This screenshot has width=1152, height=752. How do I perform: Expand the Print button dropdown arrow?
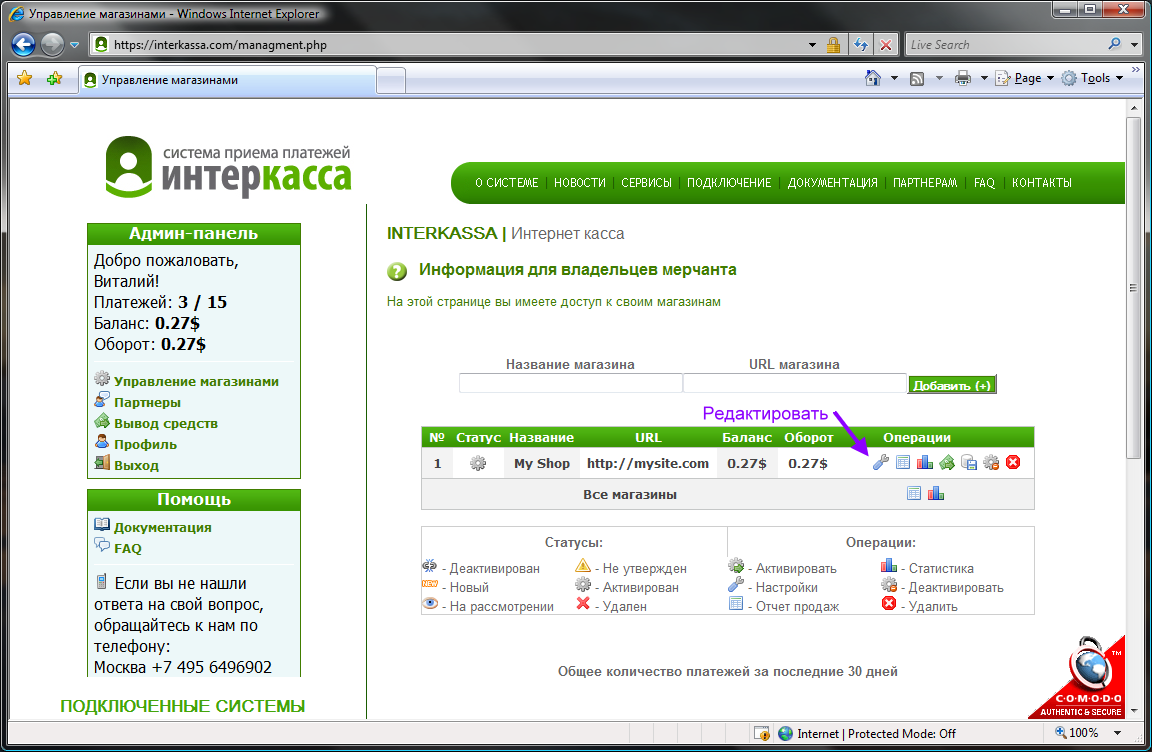point(984,78)
